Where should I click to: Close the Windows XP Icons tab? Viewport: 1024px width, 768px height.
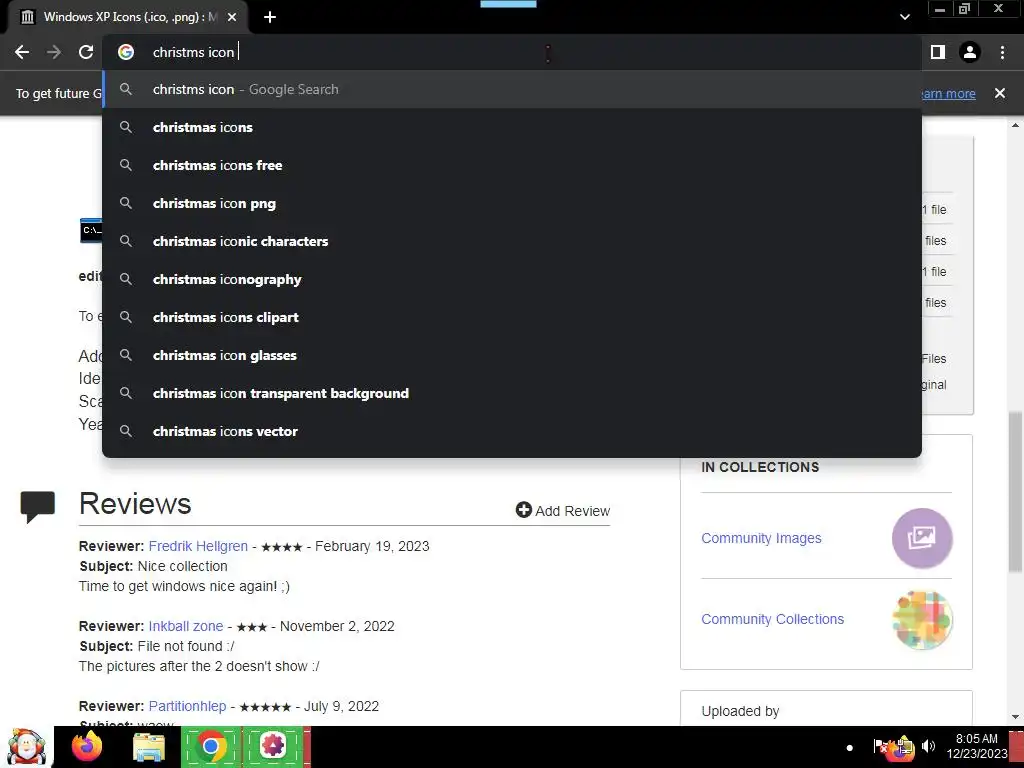232,17
